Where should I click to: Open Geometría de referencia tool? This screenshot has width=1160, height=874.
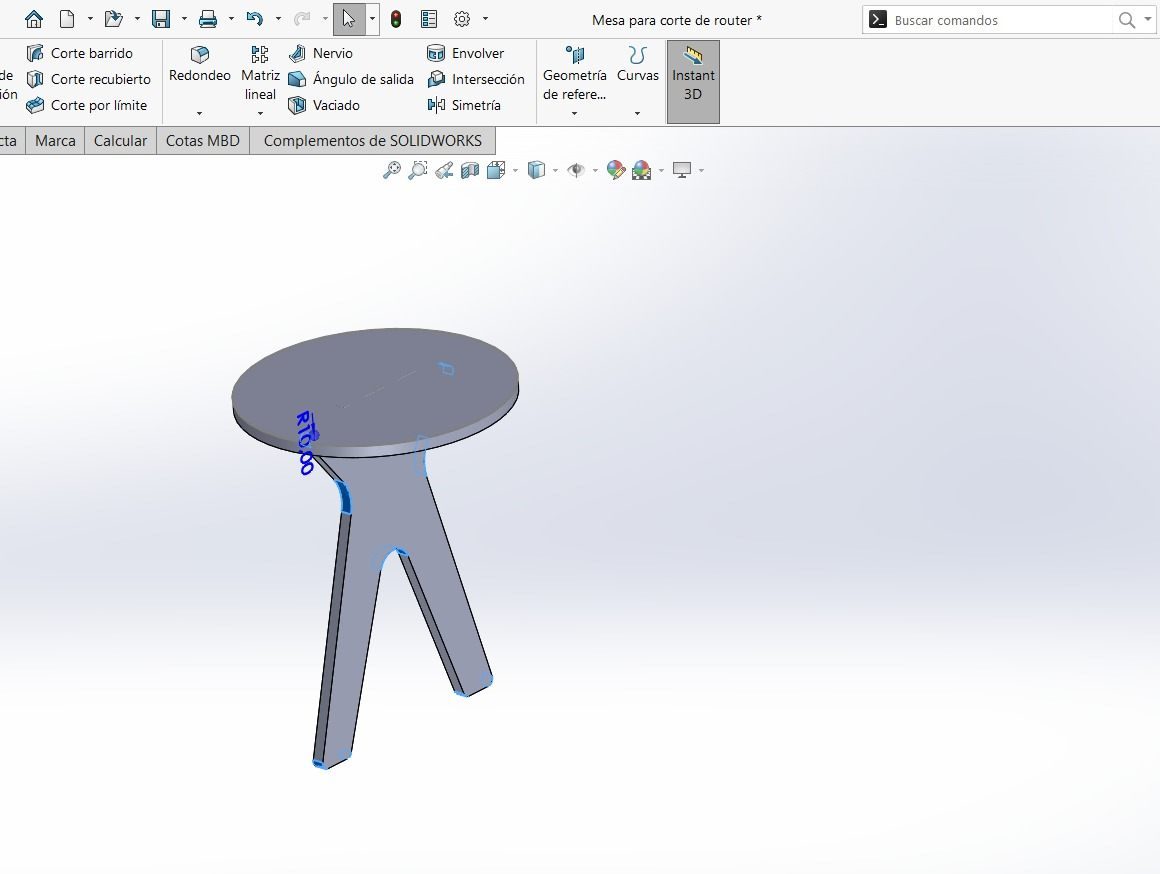[575, 73]
